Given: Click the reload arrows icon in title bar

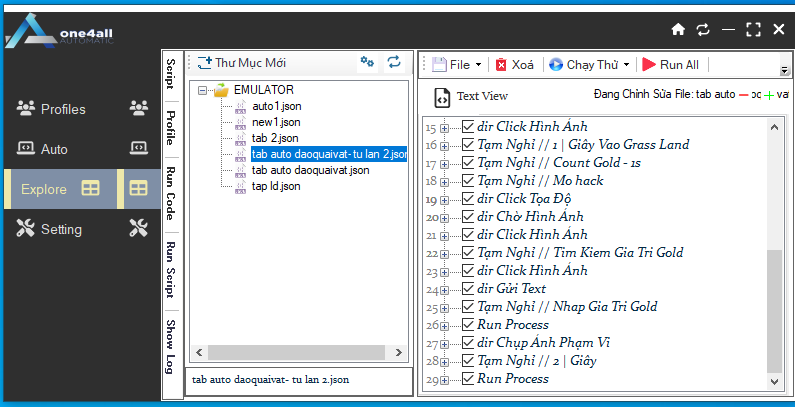Looking at the screenshot, I should point(703,29).
